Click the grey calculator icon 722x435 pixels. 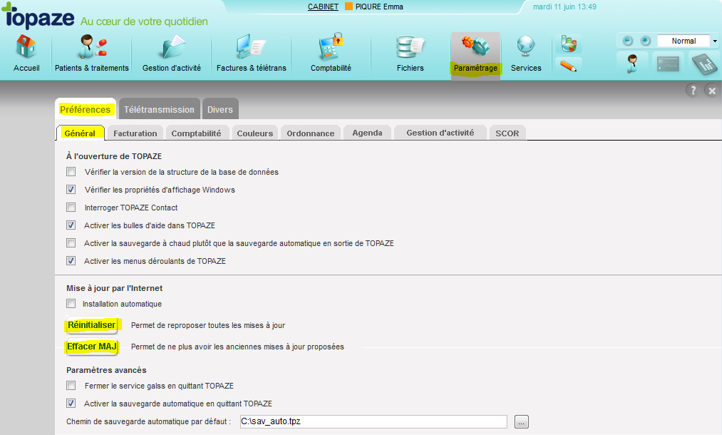(705, 64)
